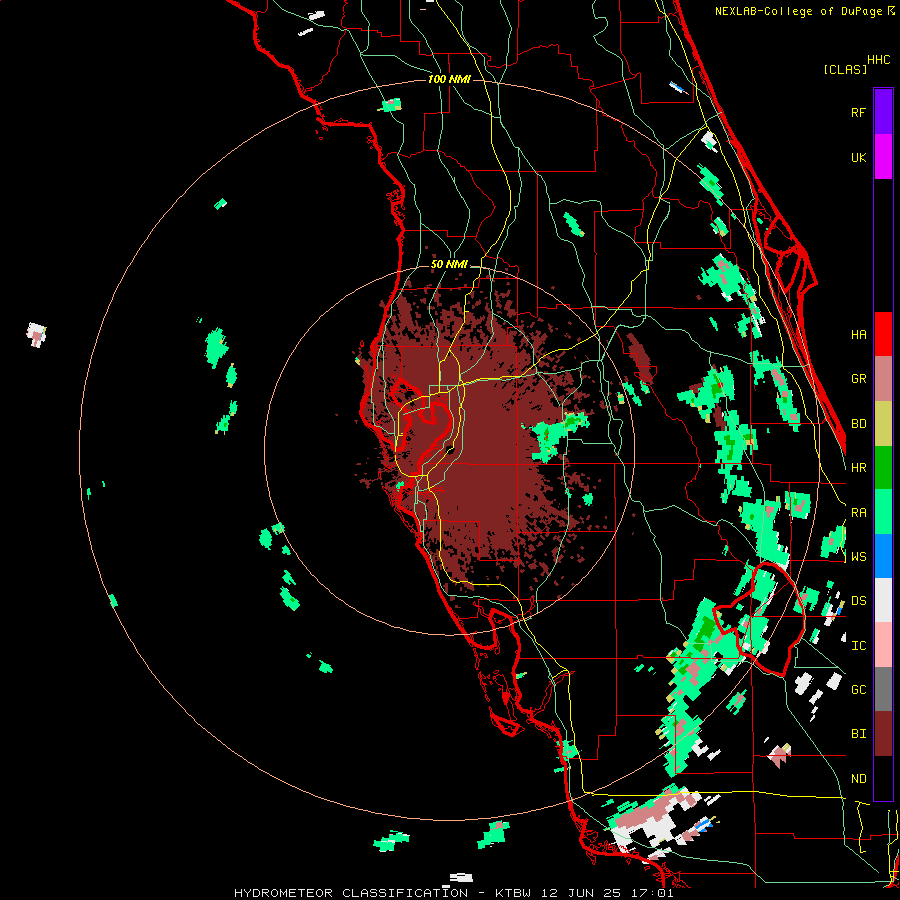Click the brown BI legend swatch

click(x=883, y=734)
